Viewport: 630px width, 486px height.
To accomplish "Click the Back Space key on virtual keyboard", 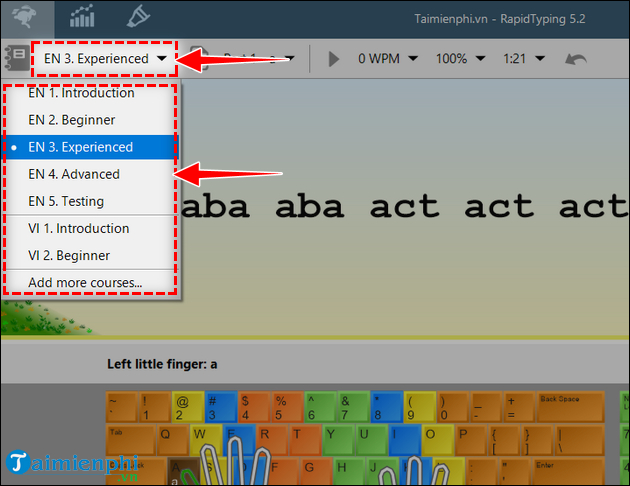I will click(571, 406).
